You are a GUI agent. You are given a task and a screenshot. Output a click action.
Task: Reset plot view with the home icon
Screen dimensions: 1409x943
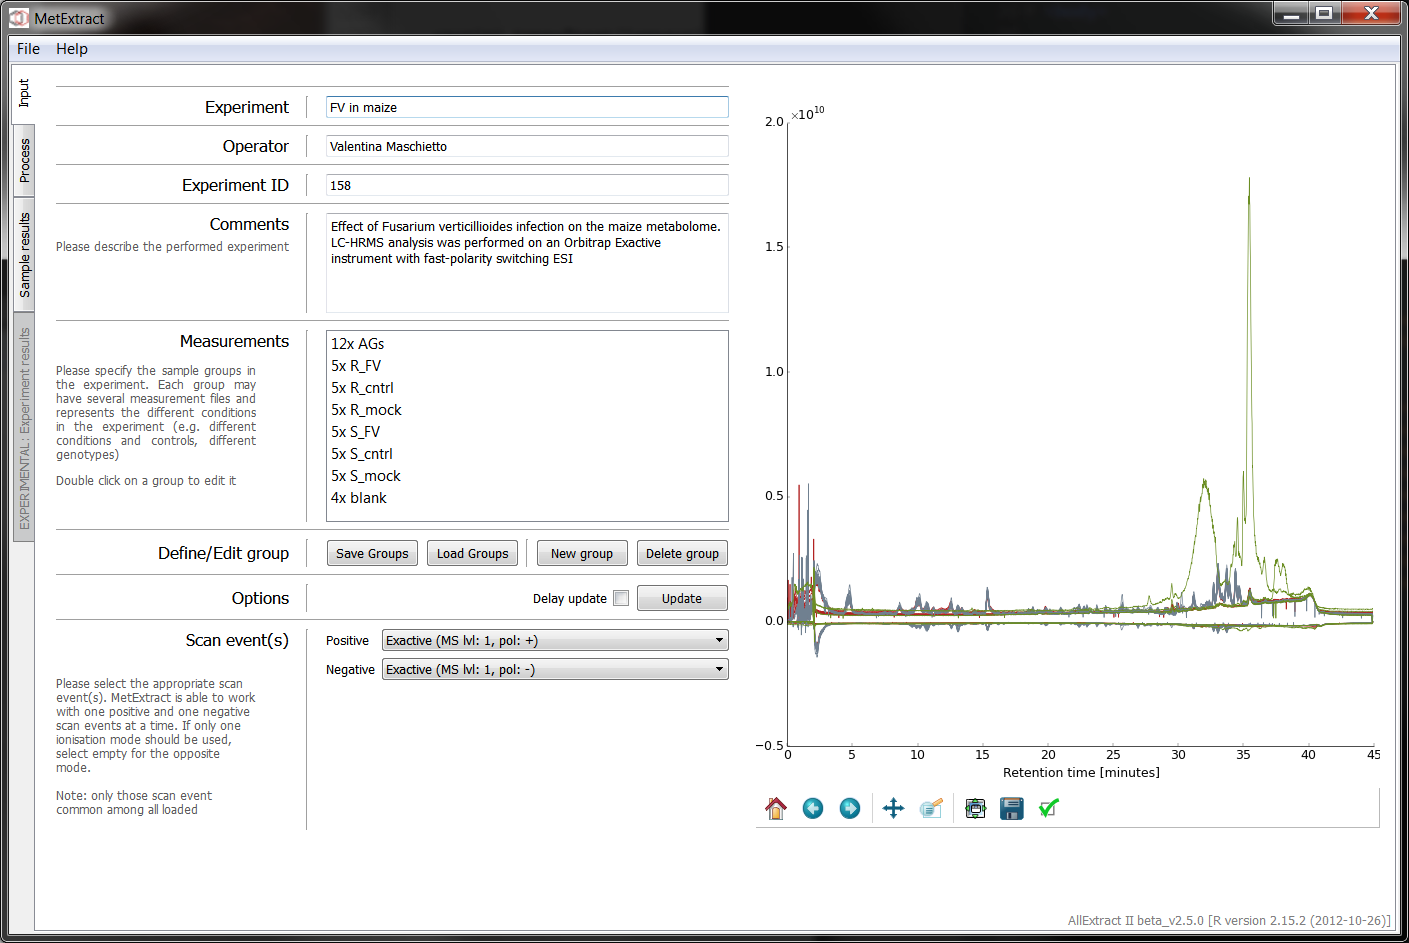pos(776,808)
